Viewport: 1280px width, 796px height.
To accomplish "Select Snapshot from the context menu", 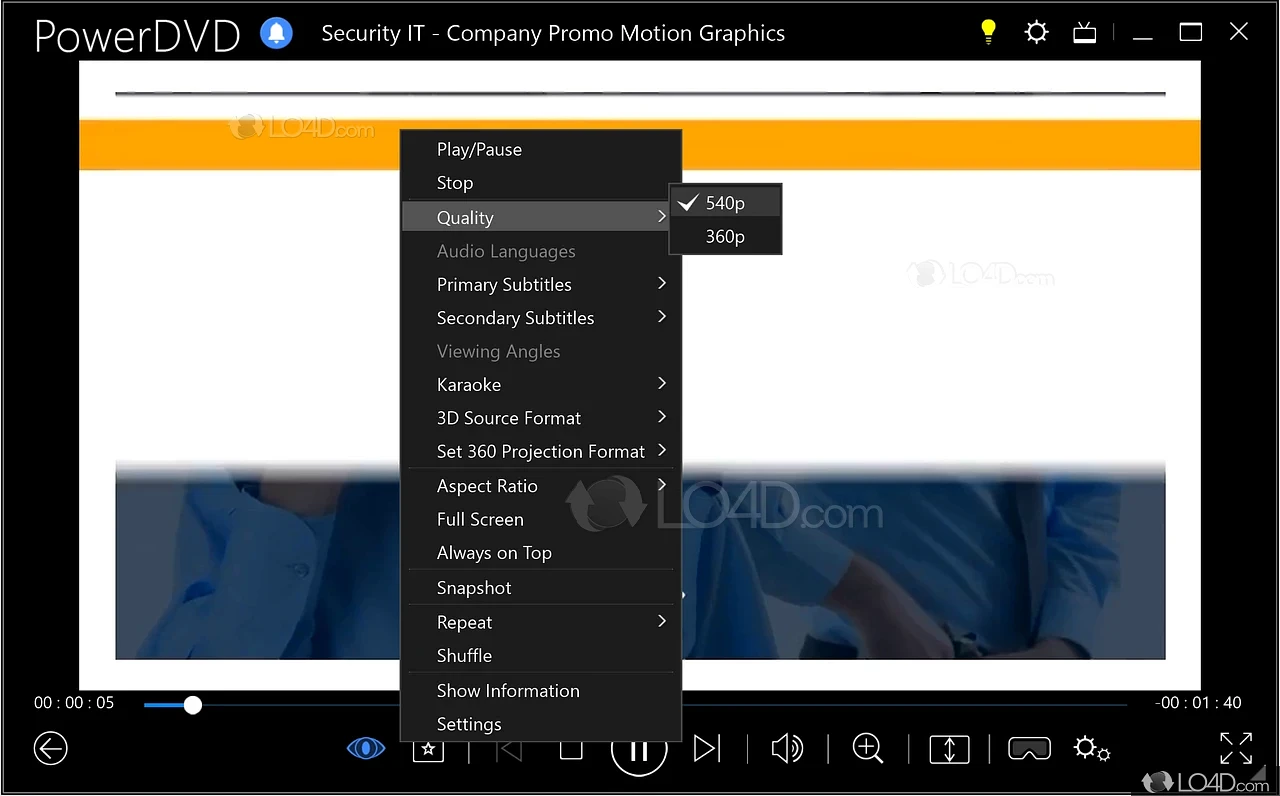I will click(474, 588).
